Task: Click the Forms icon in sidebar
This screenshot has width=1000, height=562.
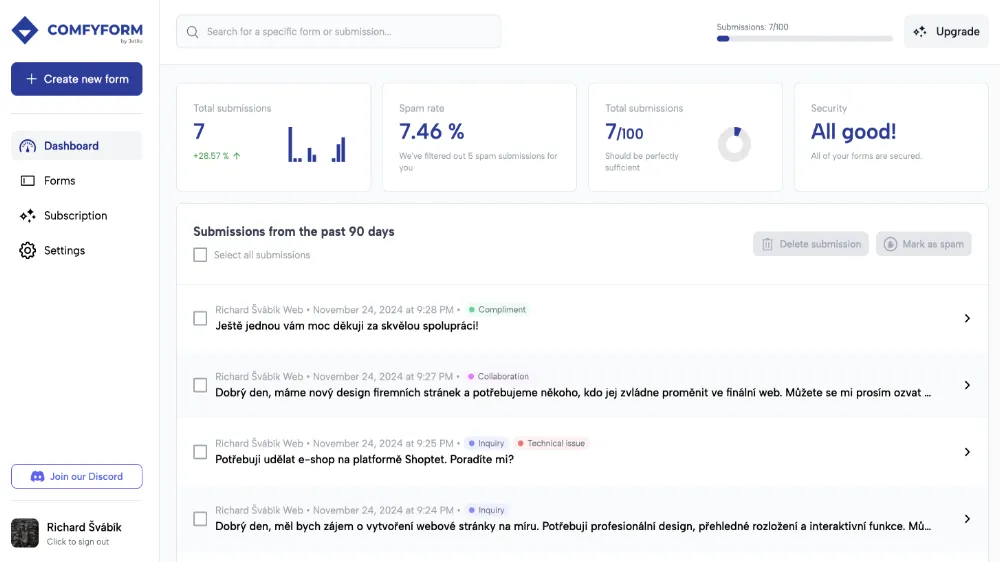Action: pyautogui.click(x=28, y=181)
